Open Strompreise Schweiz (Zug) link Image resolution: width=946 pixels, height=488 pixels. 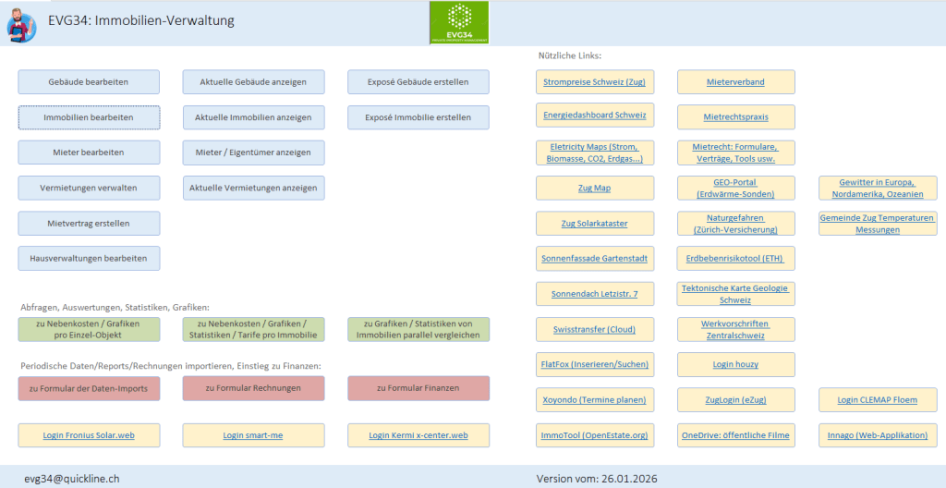[595, 82]
